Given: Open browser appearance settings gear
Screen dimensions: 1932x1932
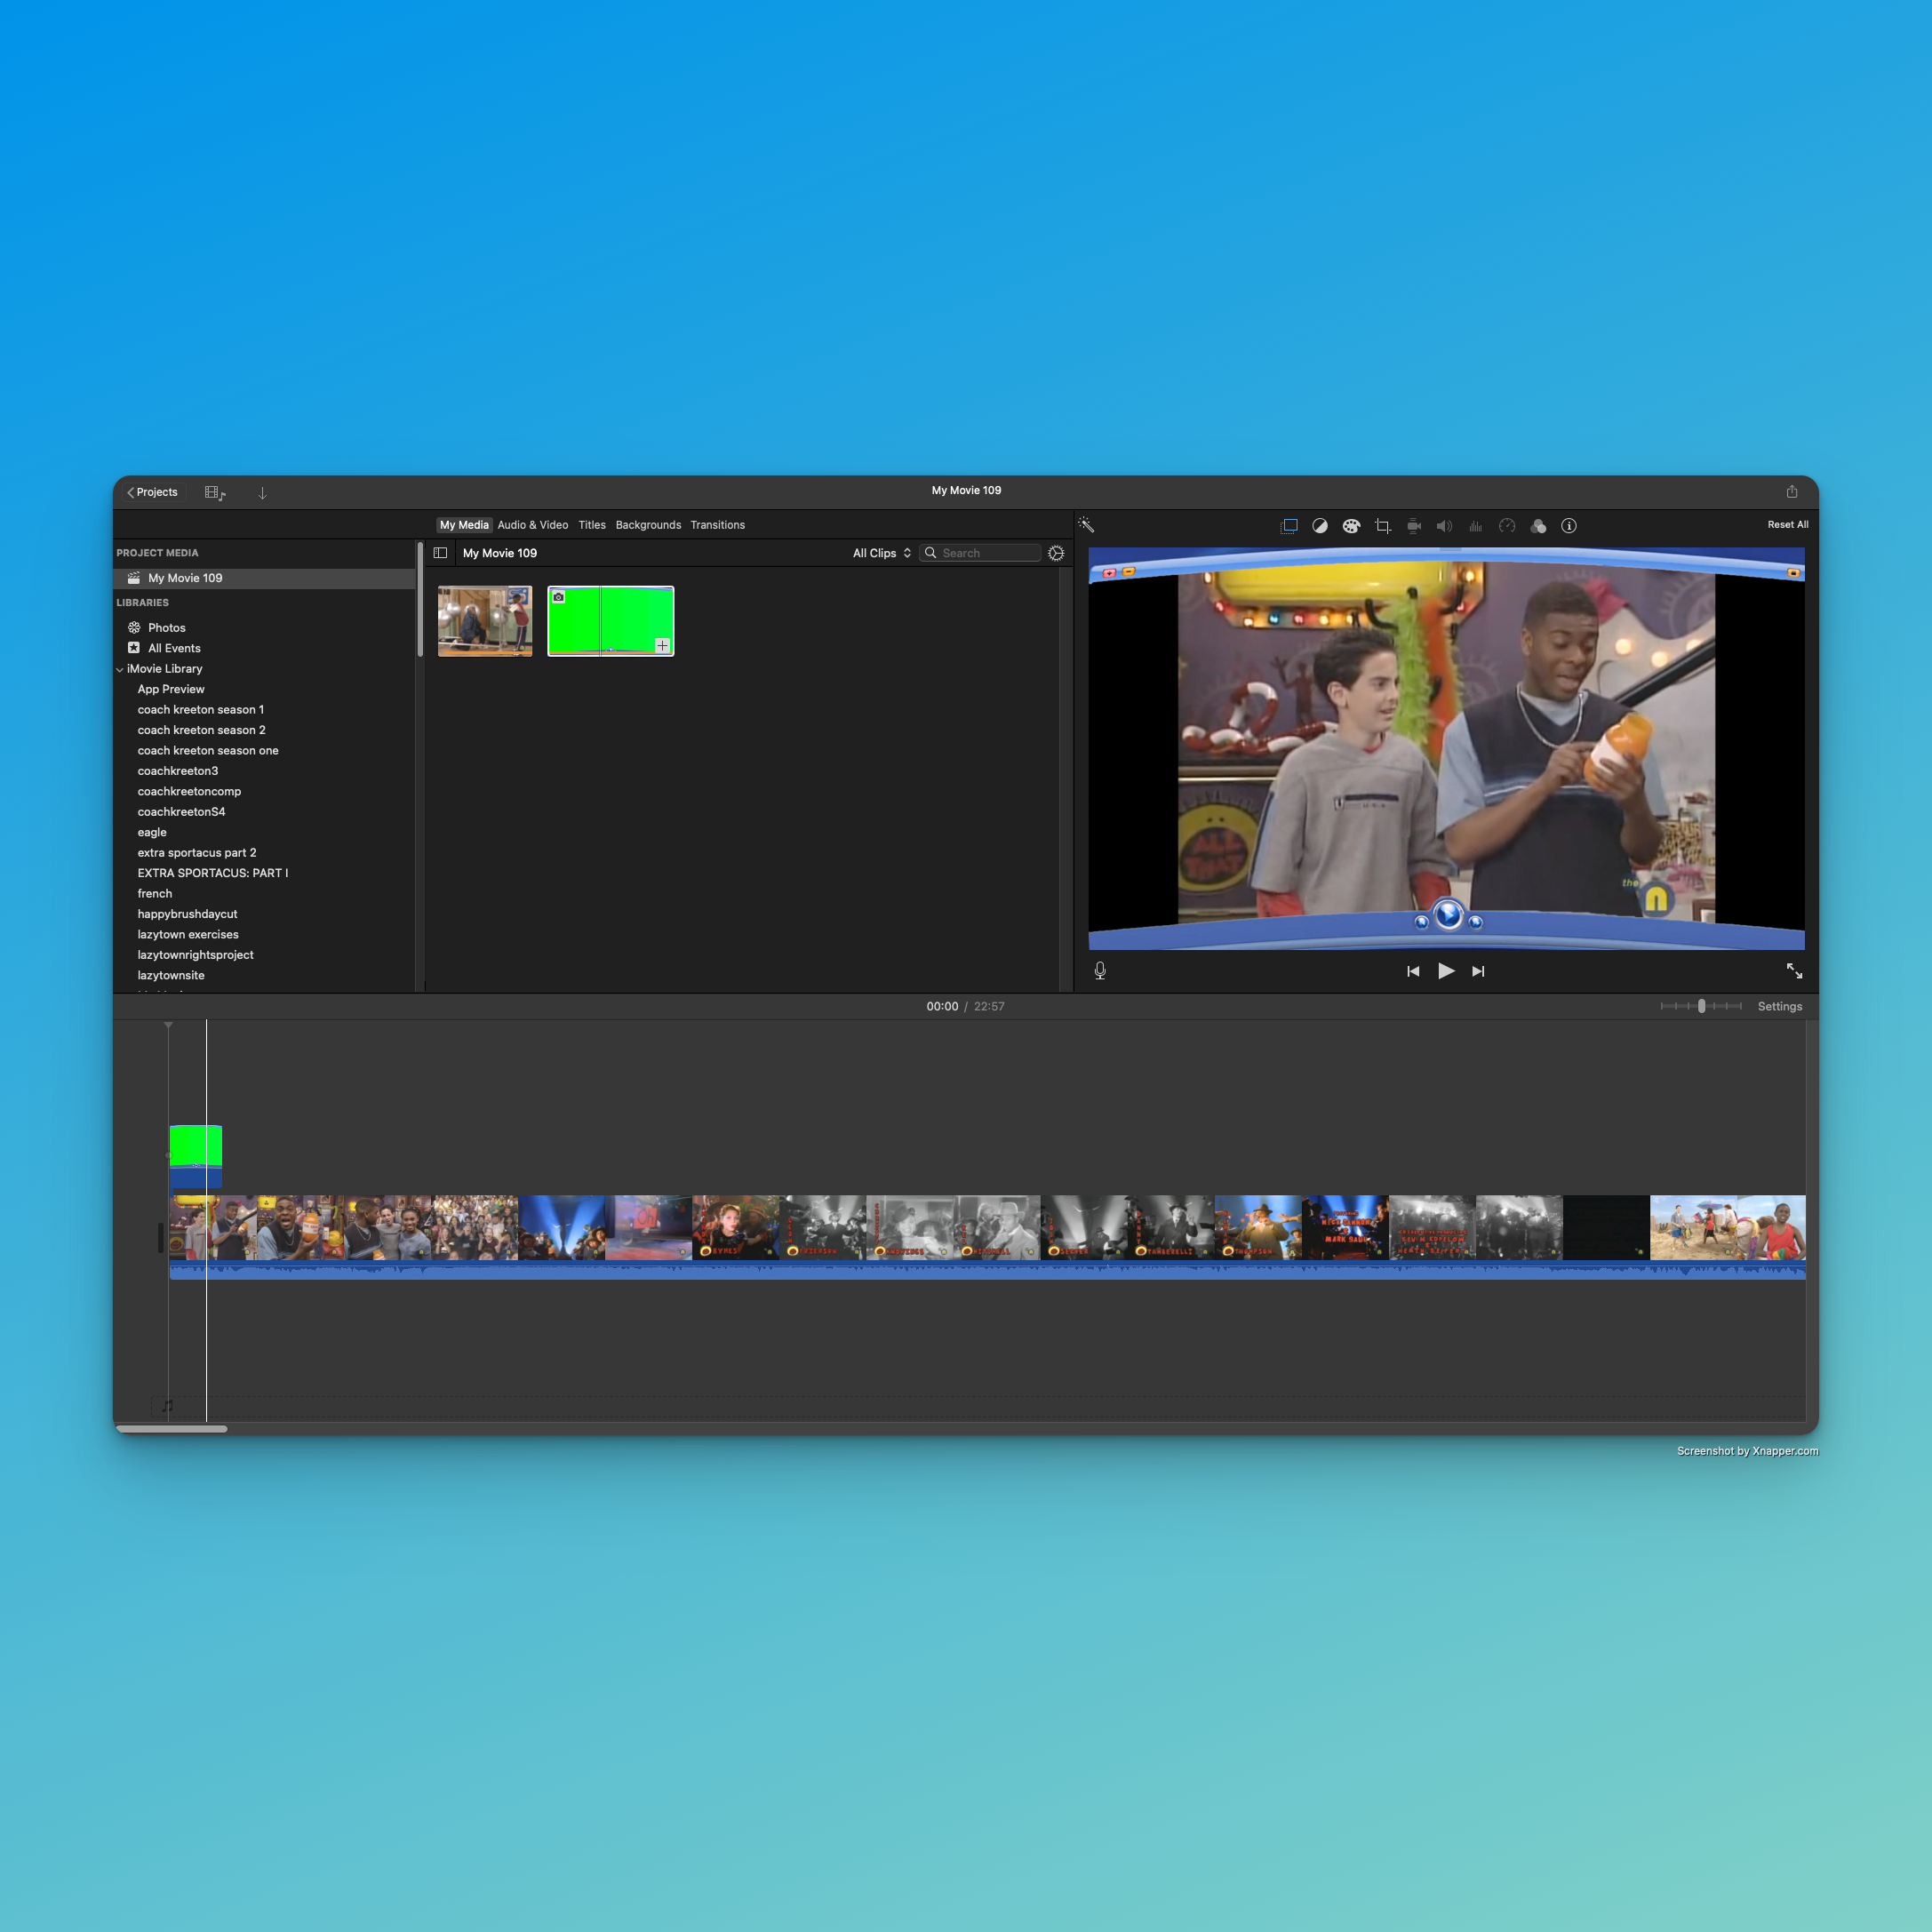Looking at the screenshot, I should [x=1056, y=553].
